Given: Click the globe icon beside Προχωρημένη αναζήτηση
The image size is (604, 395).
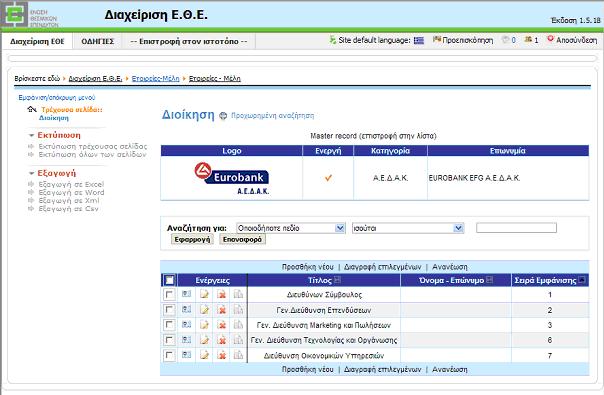Looking at the screenshot, I should (223, 116).
